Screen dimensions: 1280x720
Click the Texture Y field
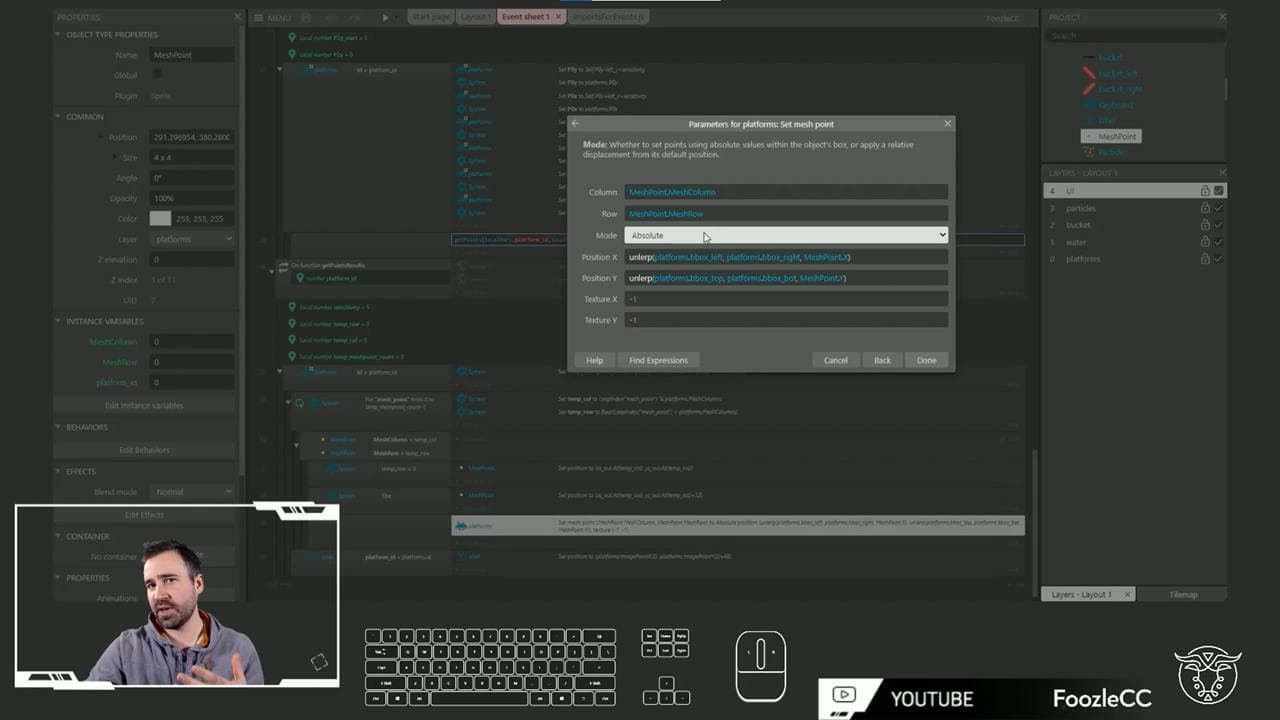tap(786, 320)
